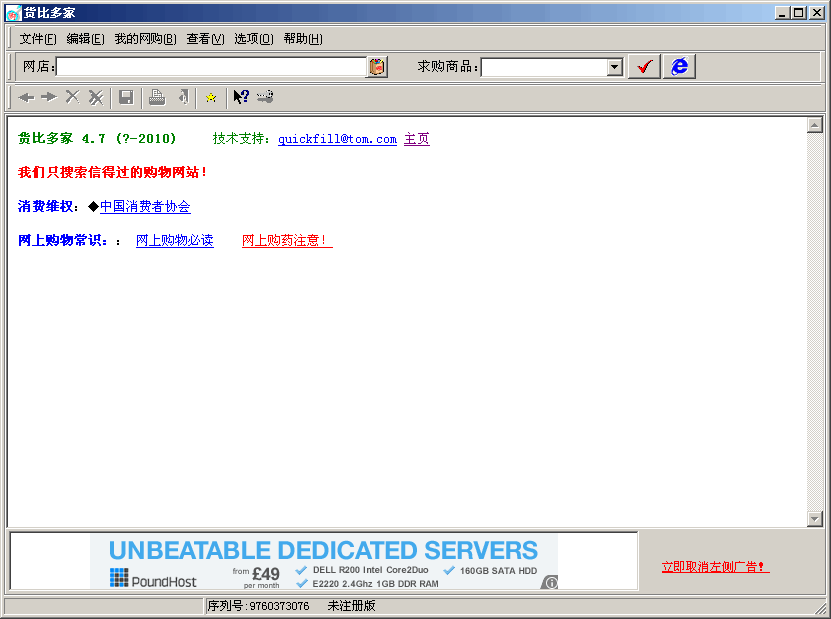Click the Internet Explorer e icon
831x619 pixels.
(679, 66)
